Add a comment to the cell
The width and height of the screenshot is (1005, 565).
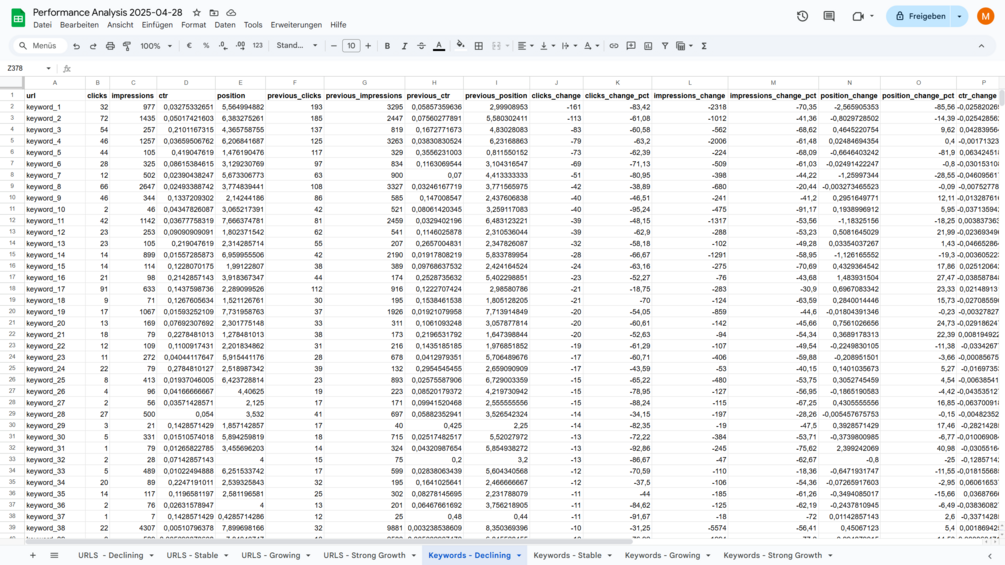631,46
